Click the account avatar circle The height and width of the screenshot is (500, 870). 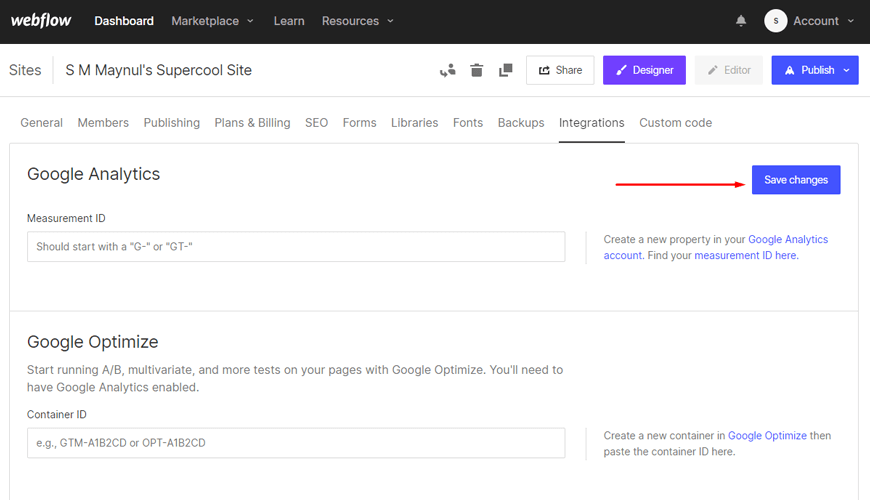[775, 21]
